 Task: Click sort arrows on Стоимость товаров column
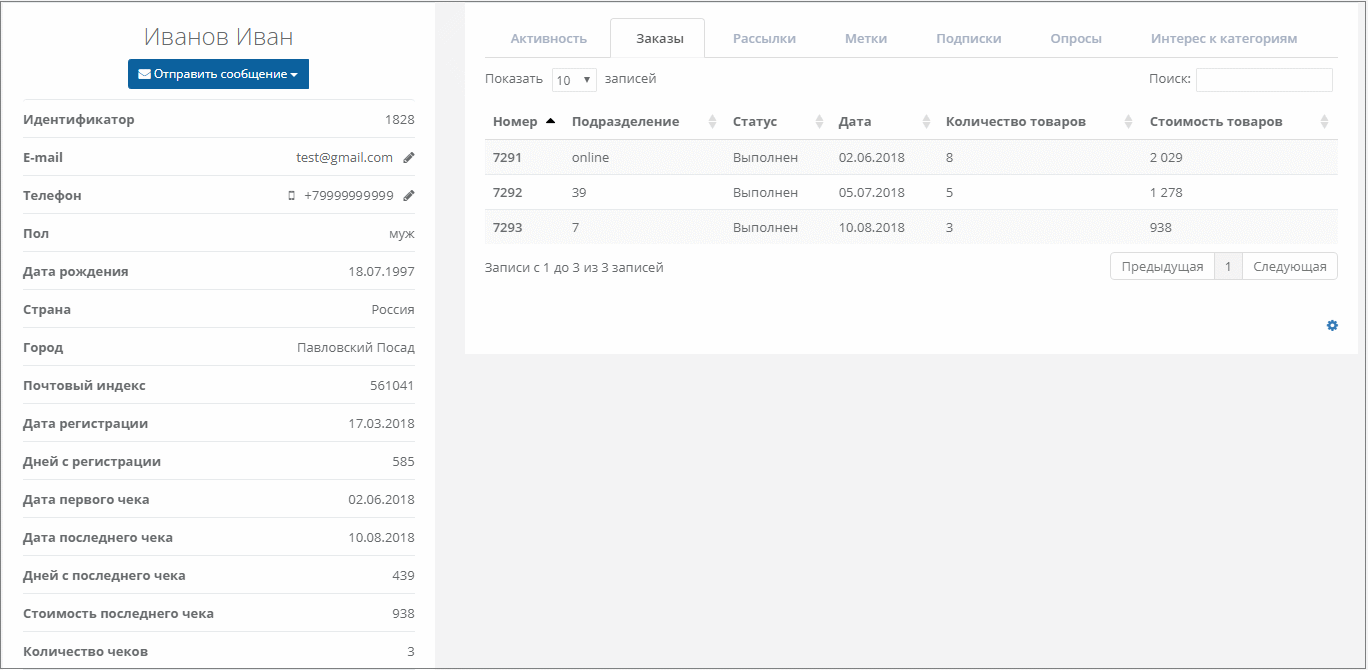(x=1324, y=122)
